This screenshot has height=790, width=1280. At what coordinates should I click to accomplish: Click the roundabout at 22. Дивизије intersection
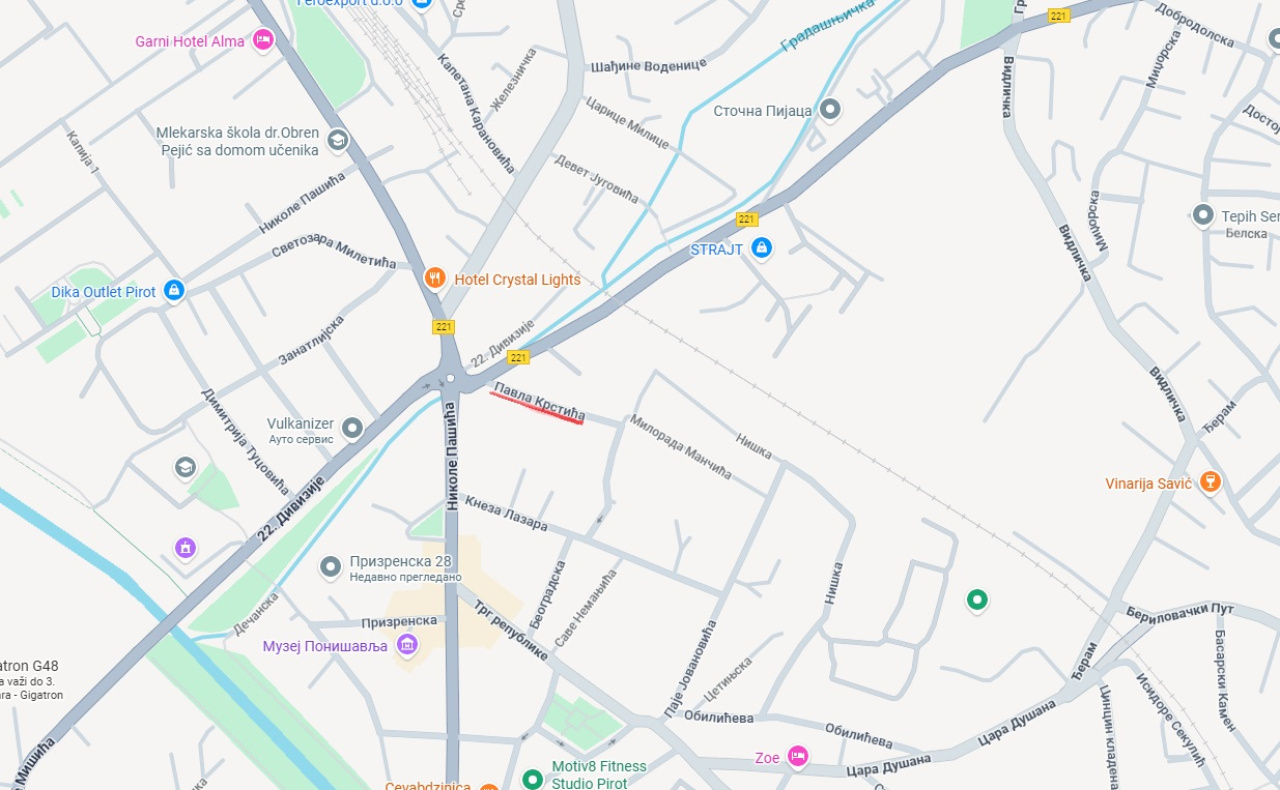tap(450, 378)
